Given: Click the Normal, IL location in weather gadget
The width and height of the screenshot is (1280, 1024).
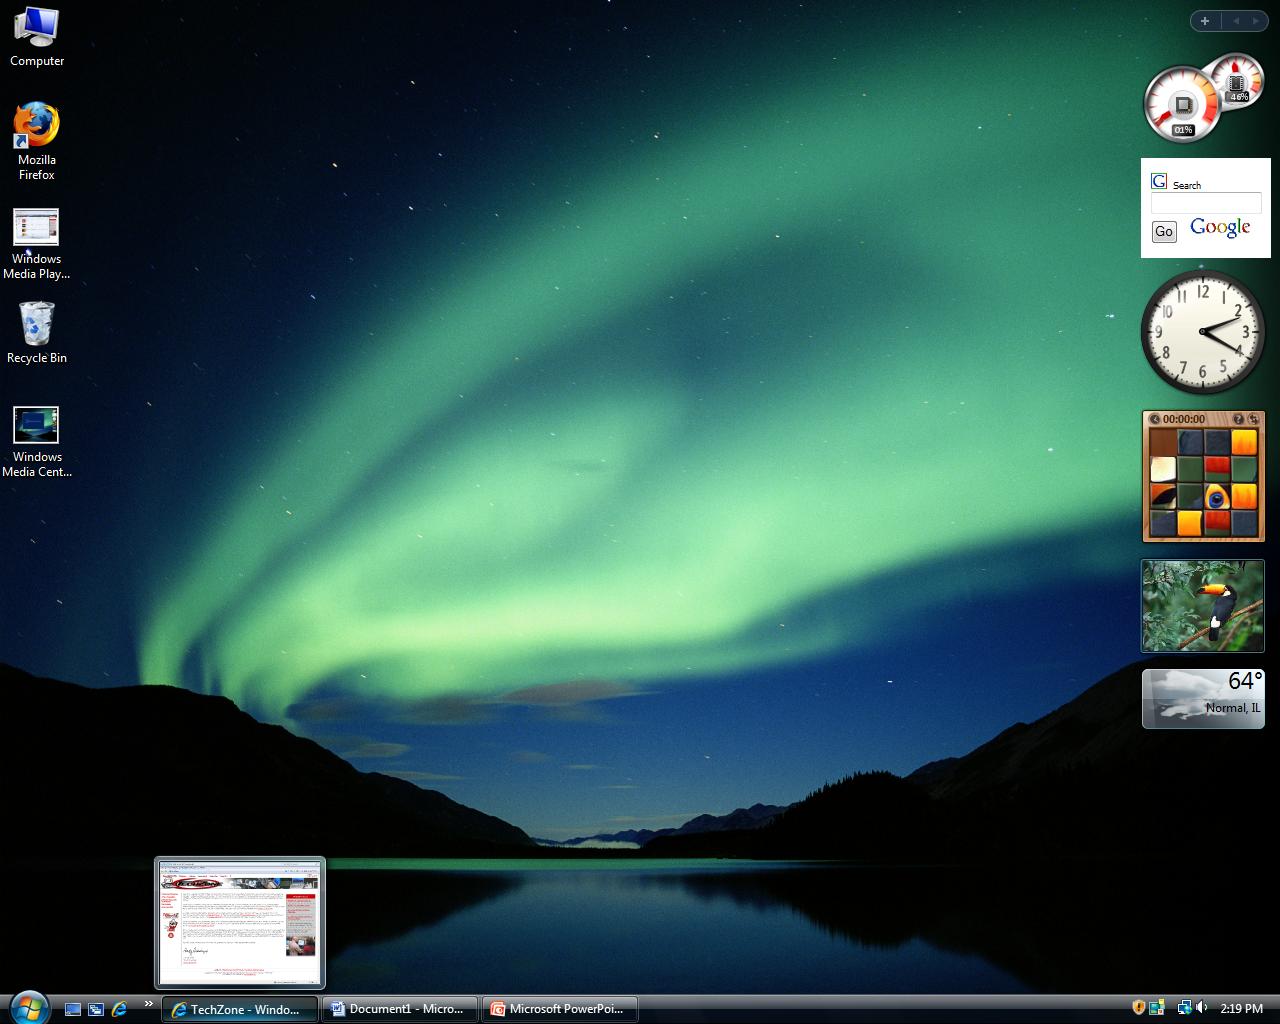Looking at the screenshot, I should [1233, 708].
